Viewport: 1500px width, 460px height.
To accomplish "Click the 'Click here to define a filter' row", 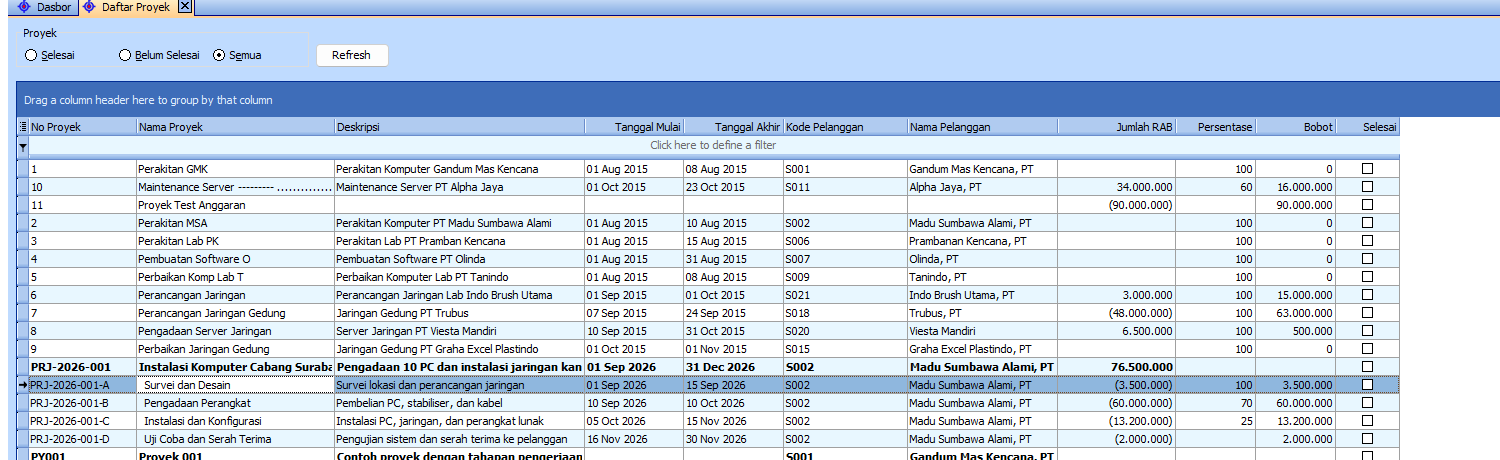I will point(713,146).
